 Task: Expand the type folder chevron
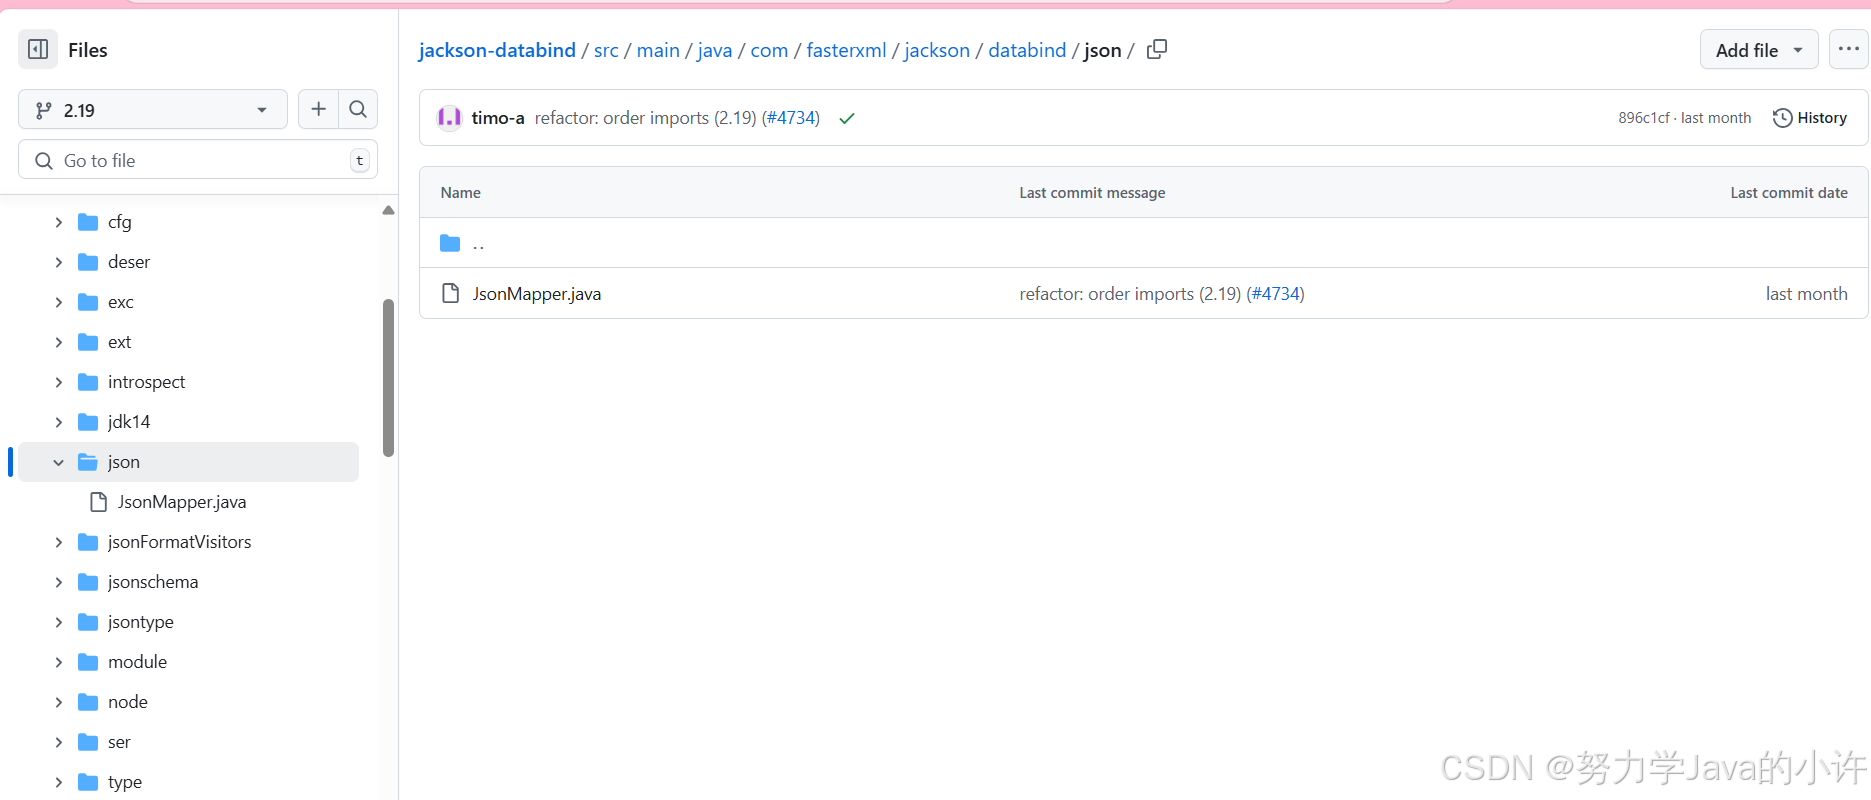click(58, 782)
